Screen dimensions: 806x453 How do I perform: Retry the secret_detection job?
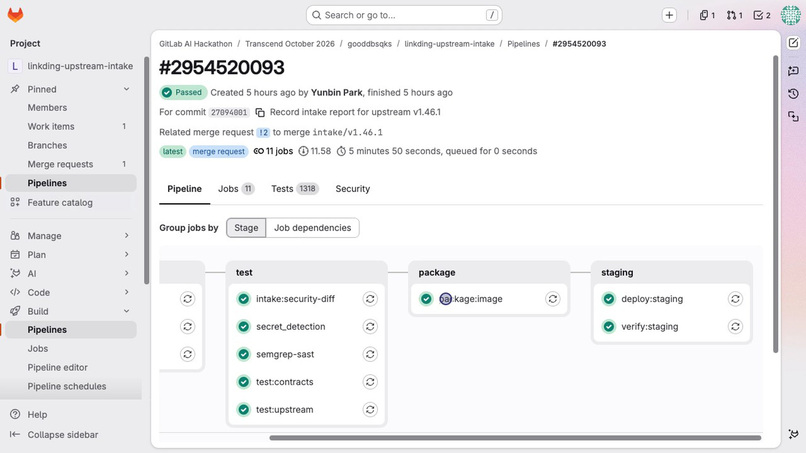point(370,327)
